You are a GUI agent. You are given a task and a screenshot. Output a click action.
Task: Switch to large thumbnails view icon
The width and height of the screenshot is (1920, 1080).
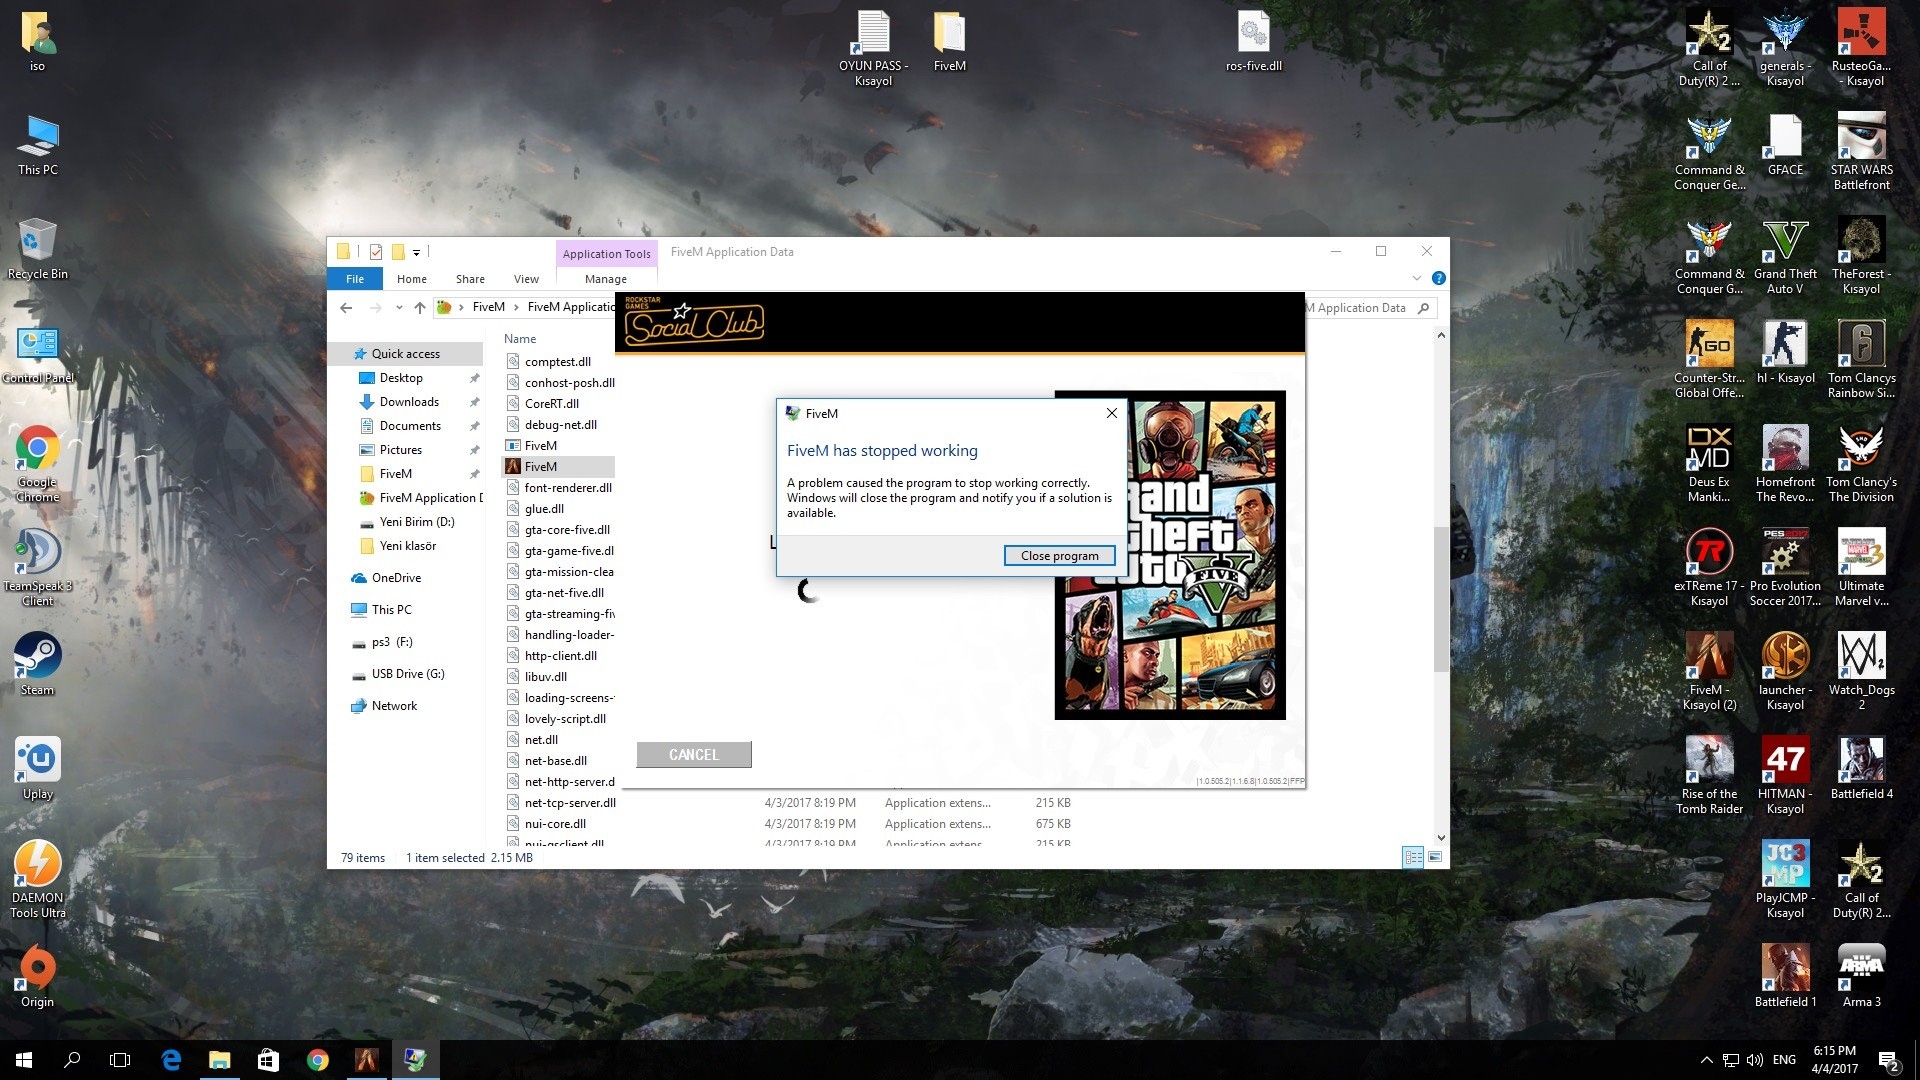click(x=1435, y=857)
